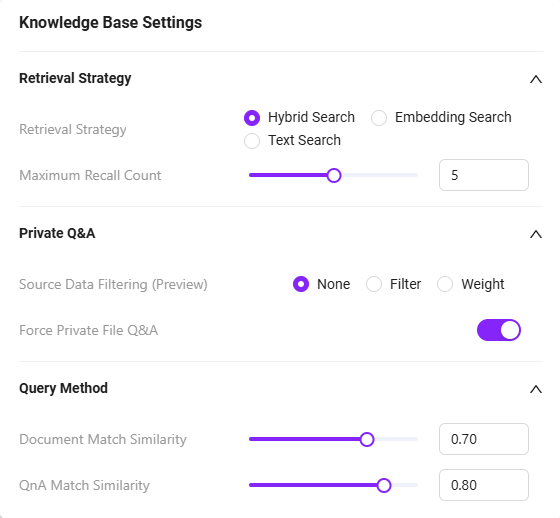Viewport: 560px width, 518px height.
Task: Click the Private Q&A section heading
Action: pos(57,233)
